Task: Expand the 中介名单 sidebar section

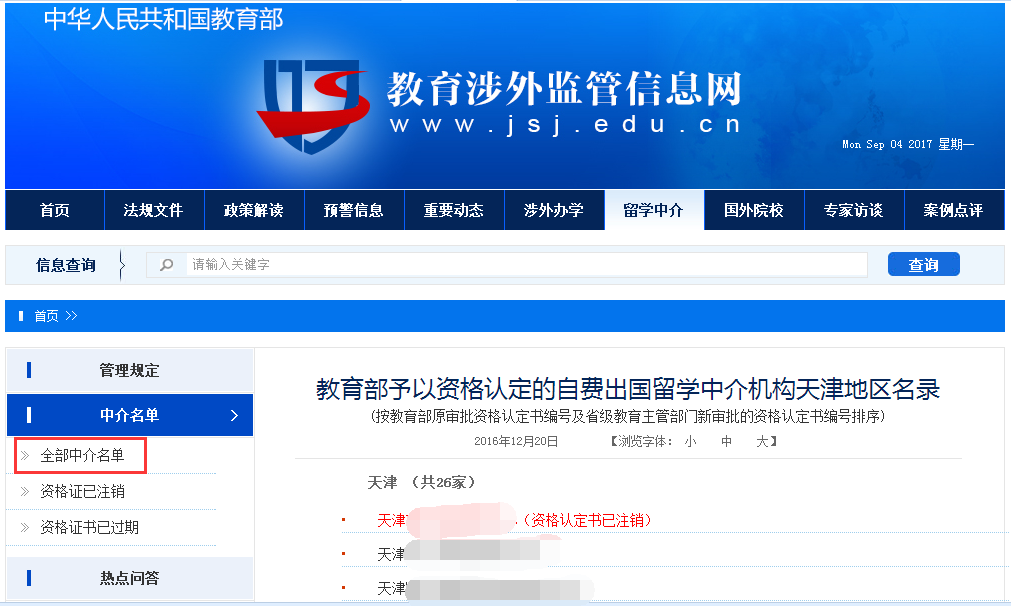Action: coord(129,415)
